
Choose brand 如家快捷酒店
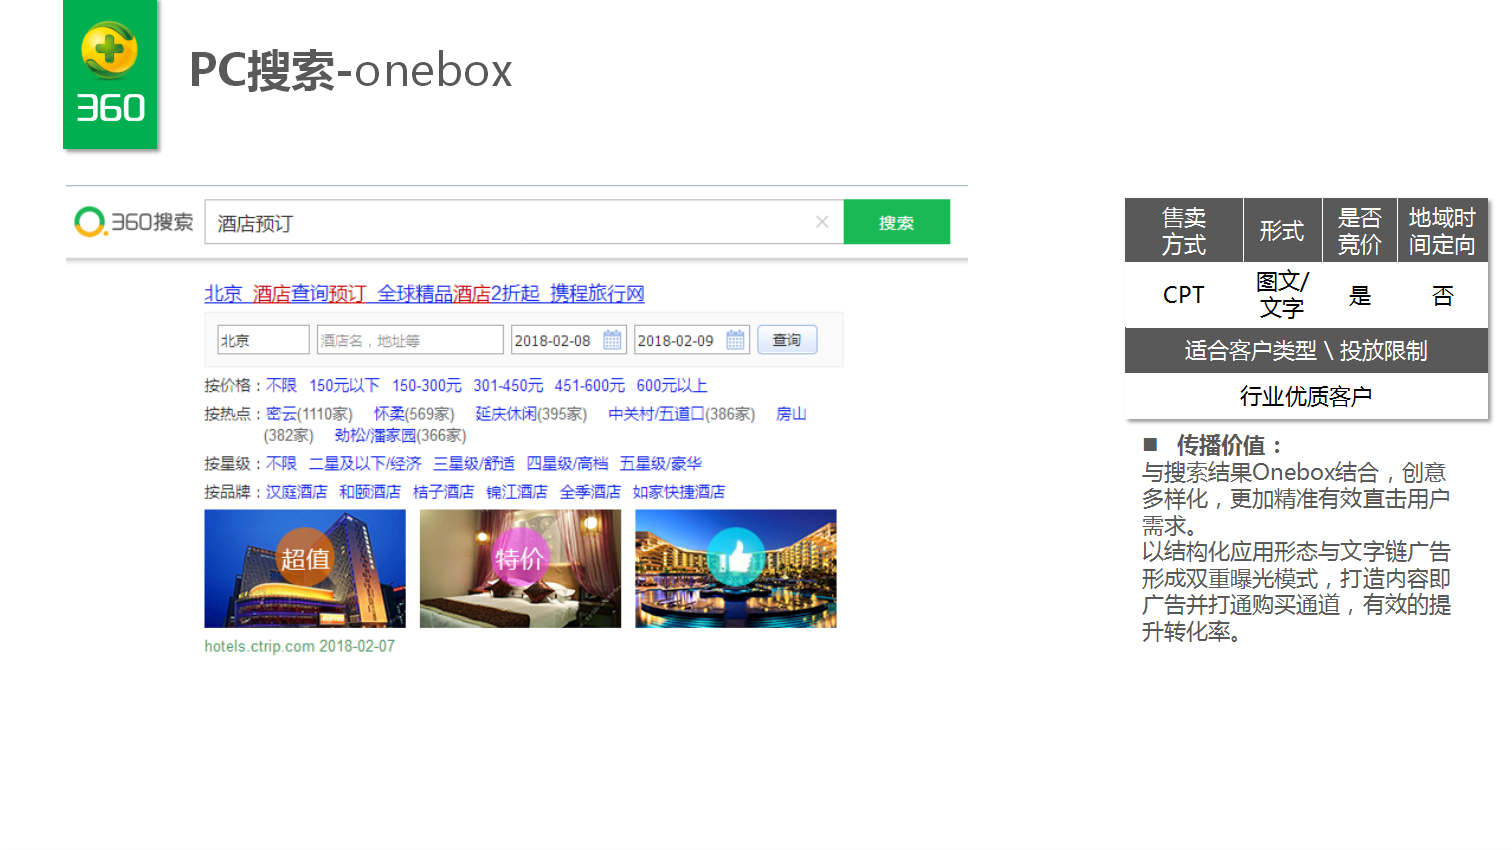coord(679,492)
